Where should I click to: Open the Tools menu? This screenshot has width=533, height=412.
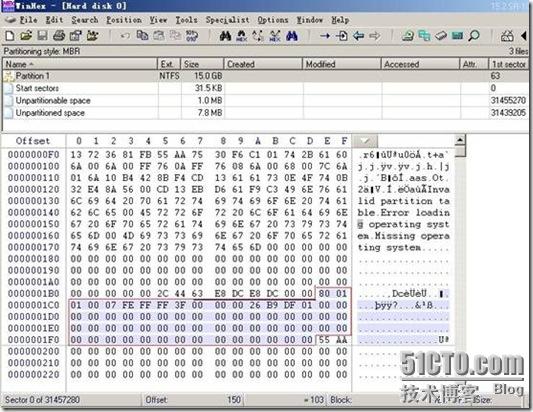coord(186,20)
